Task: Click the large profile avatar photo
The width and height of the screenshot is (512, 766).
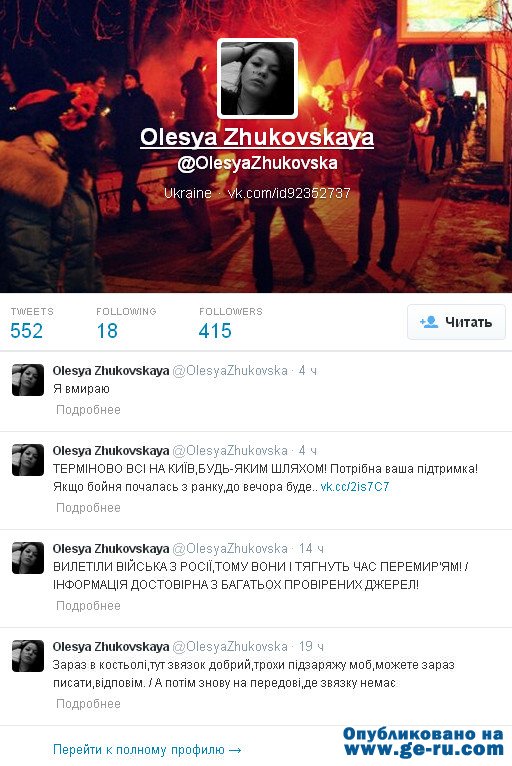Action: (257, 78)
